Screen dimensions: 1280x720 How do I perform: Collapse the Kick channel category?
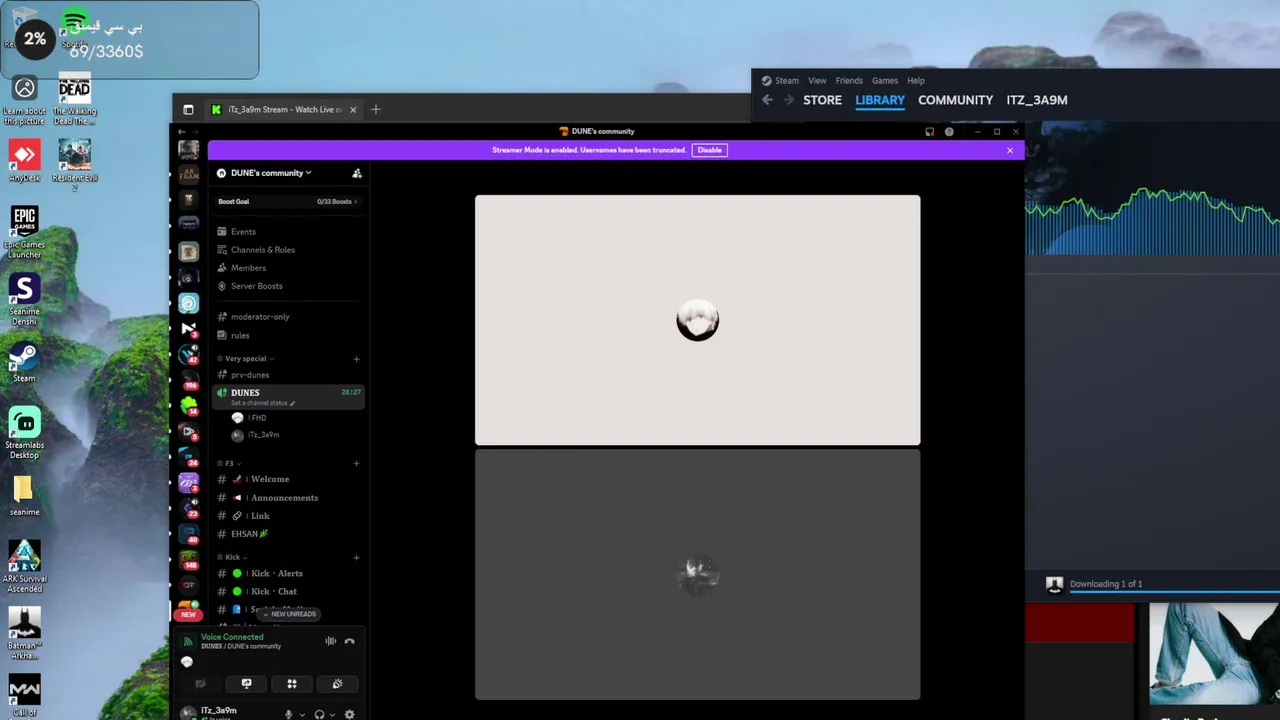click(232, 557)
